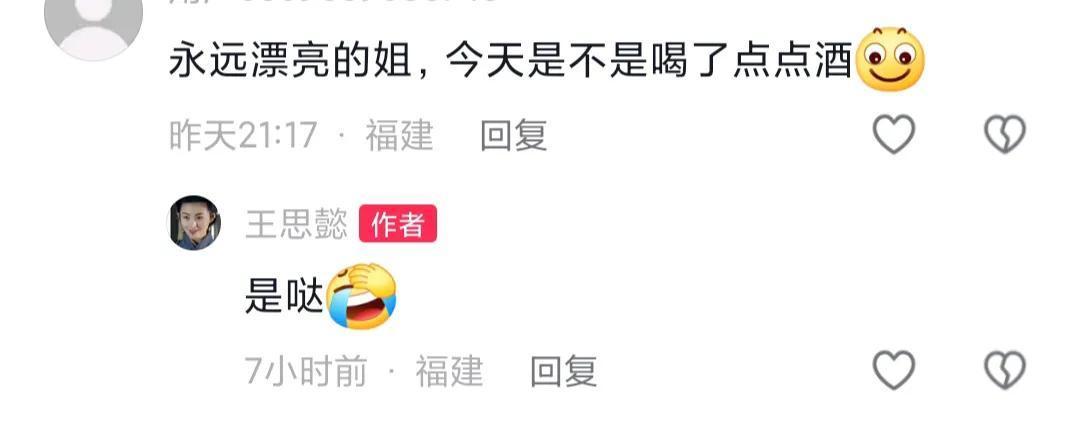Visit 王思懿's profile via username

click(296, 224)
